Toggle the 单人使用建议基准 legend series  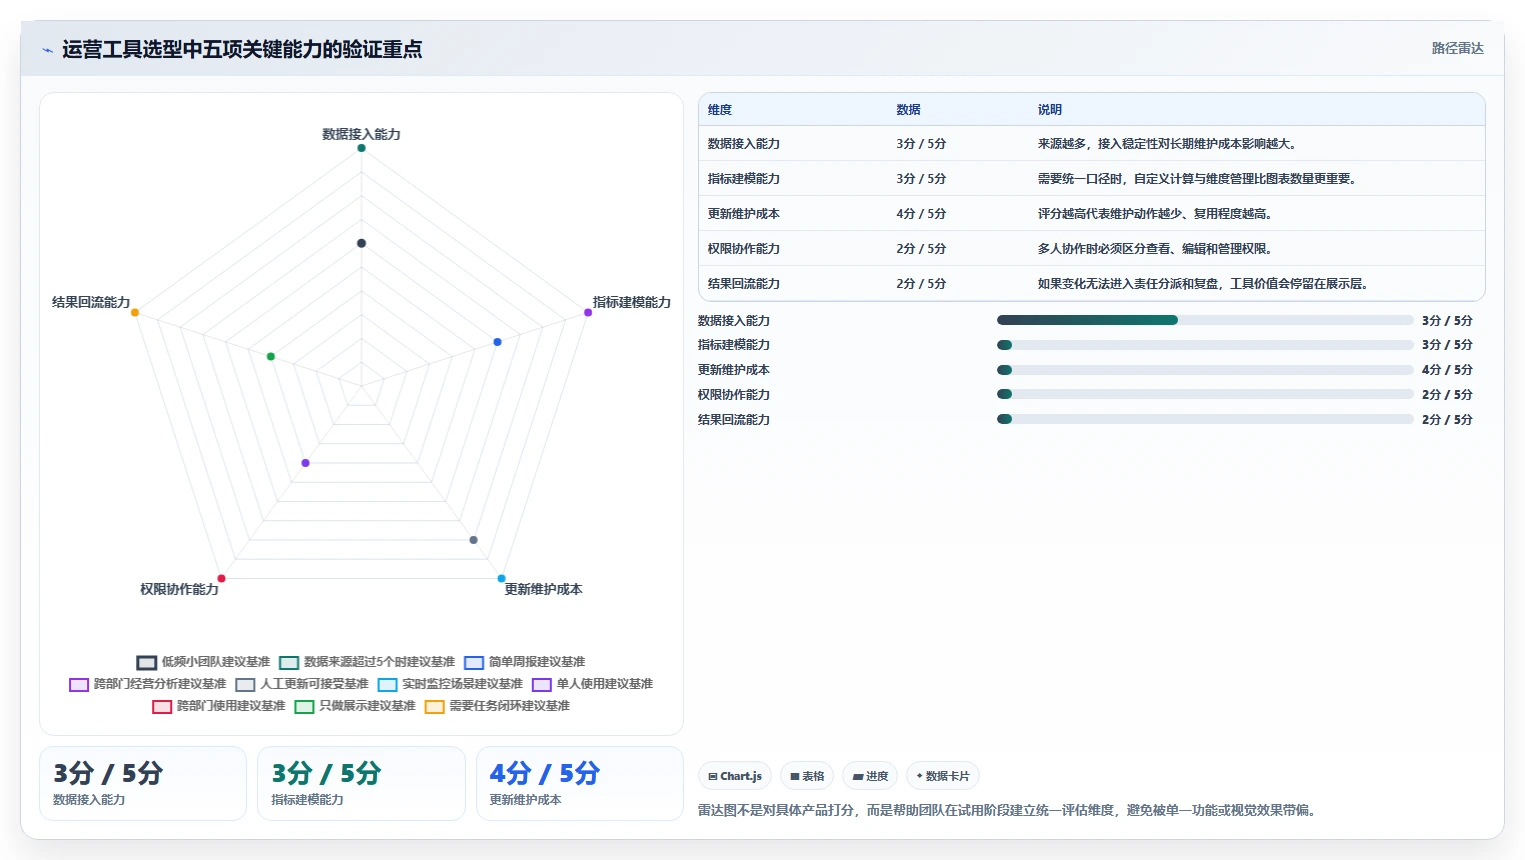point(593,684)
